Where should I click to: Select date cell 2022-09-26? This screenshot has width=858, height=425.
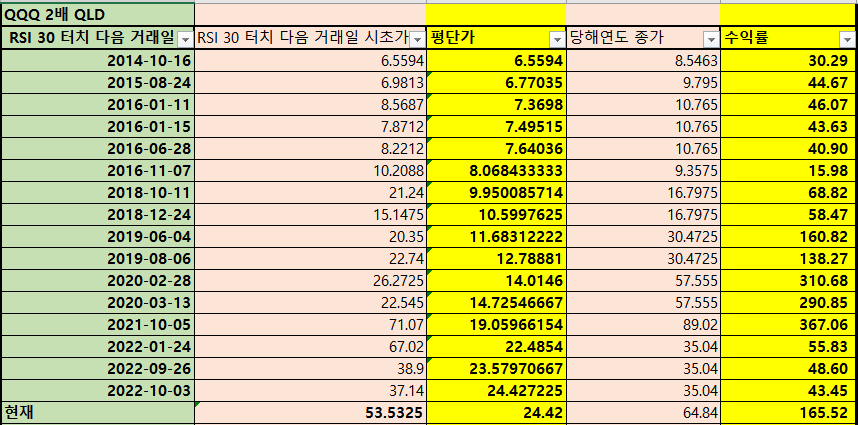tap(98, 369)
